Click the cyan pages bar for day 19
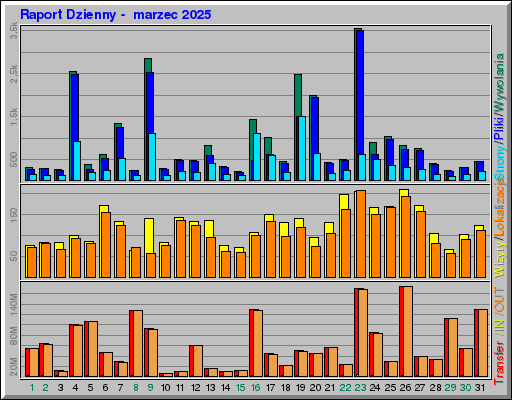The height and width of the screenshot is (400, 512). pos(302,148)
